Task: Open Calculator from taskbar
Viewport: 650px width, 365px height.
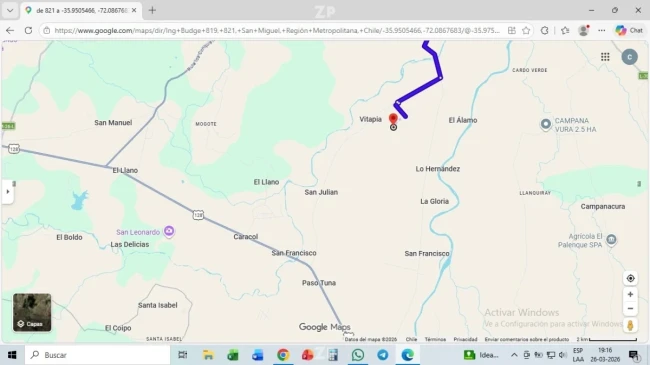Action: point(333,355)
